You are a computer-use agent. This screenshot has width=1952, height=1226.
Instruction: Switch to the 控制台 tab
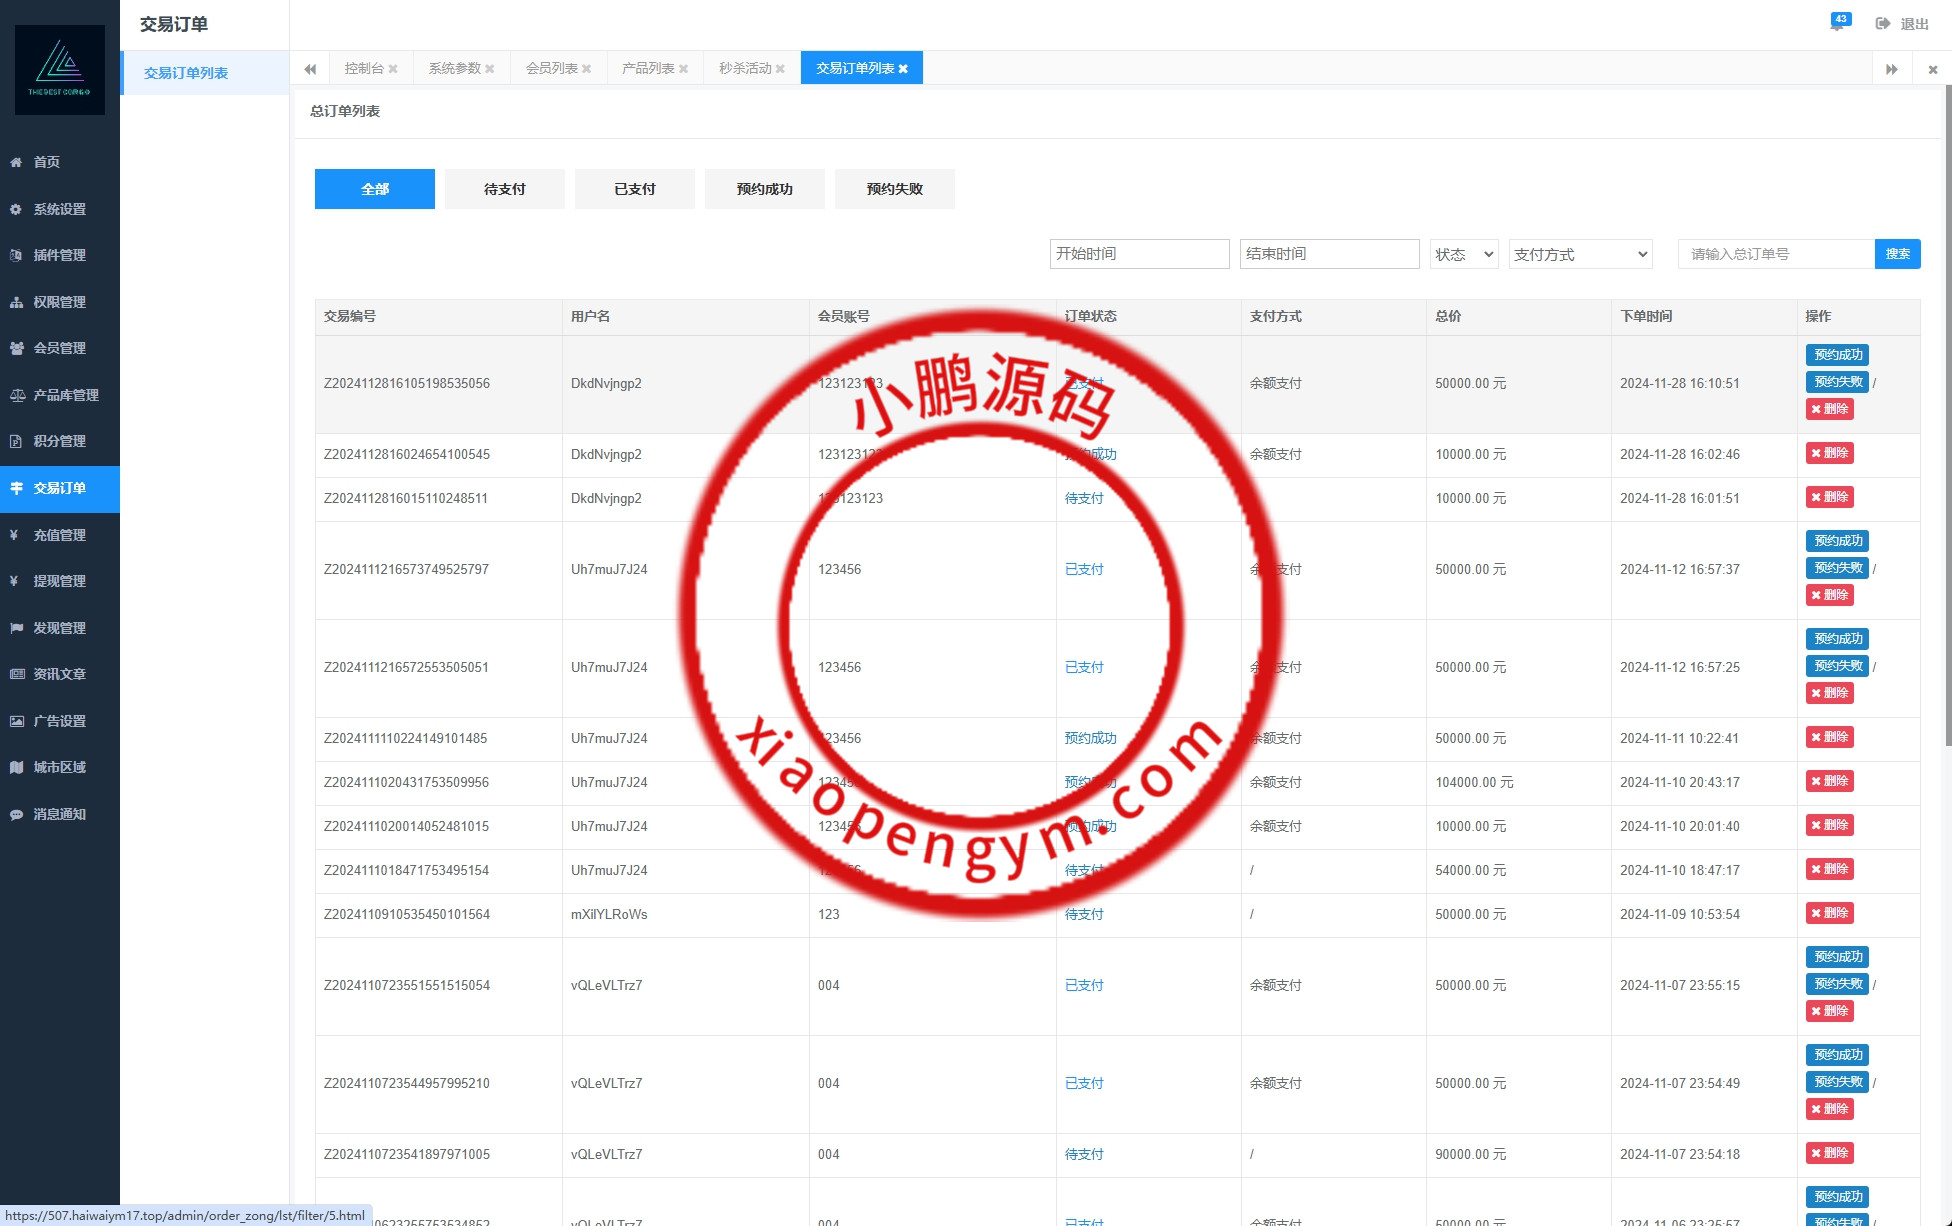364,68
